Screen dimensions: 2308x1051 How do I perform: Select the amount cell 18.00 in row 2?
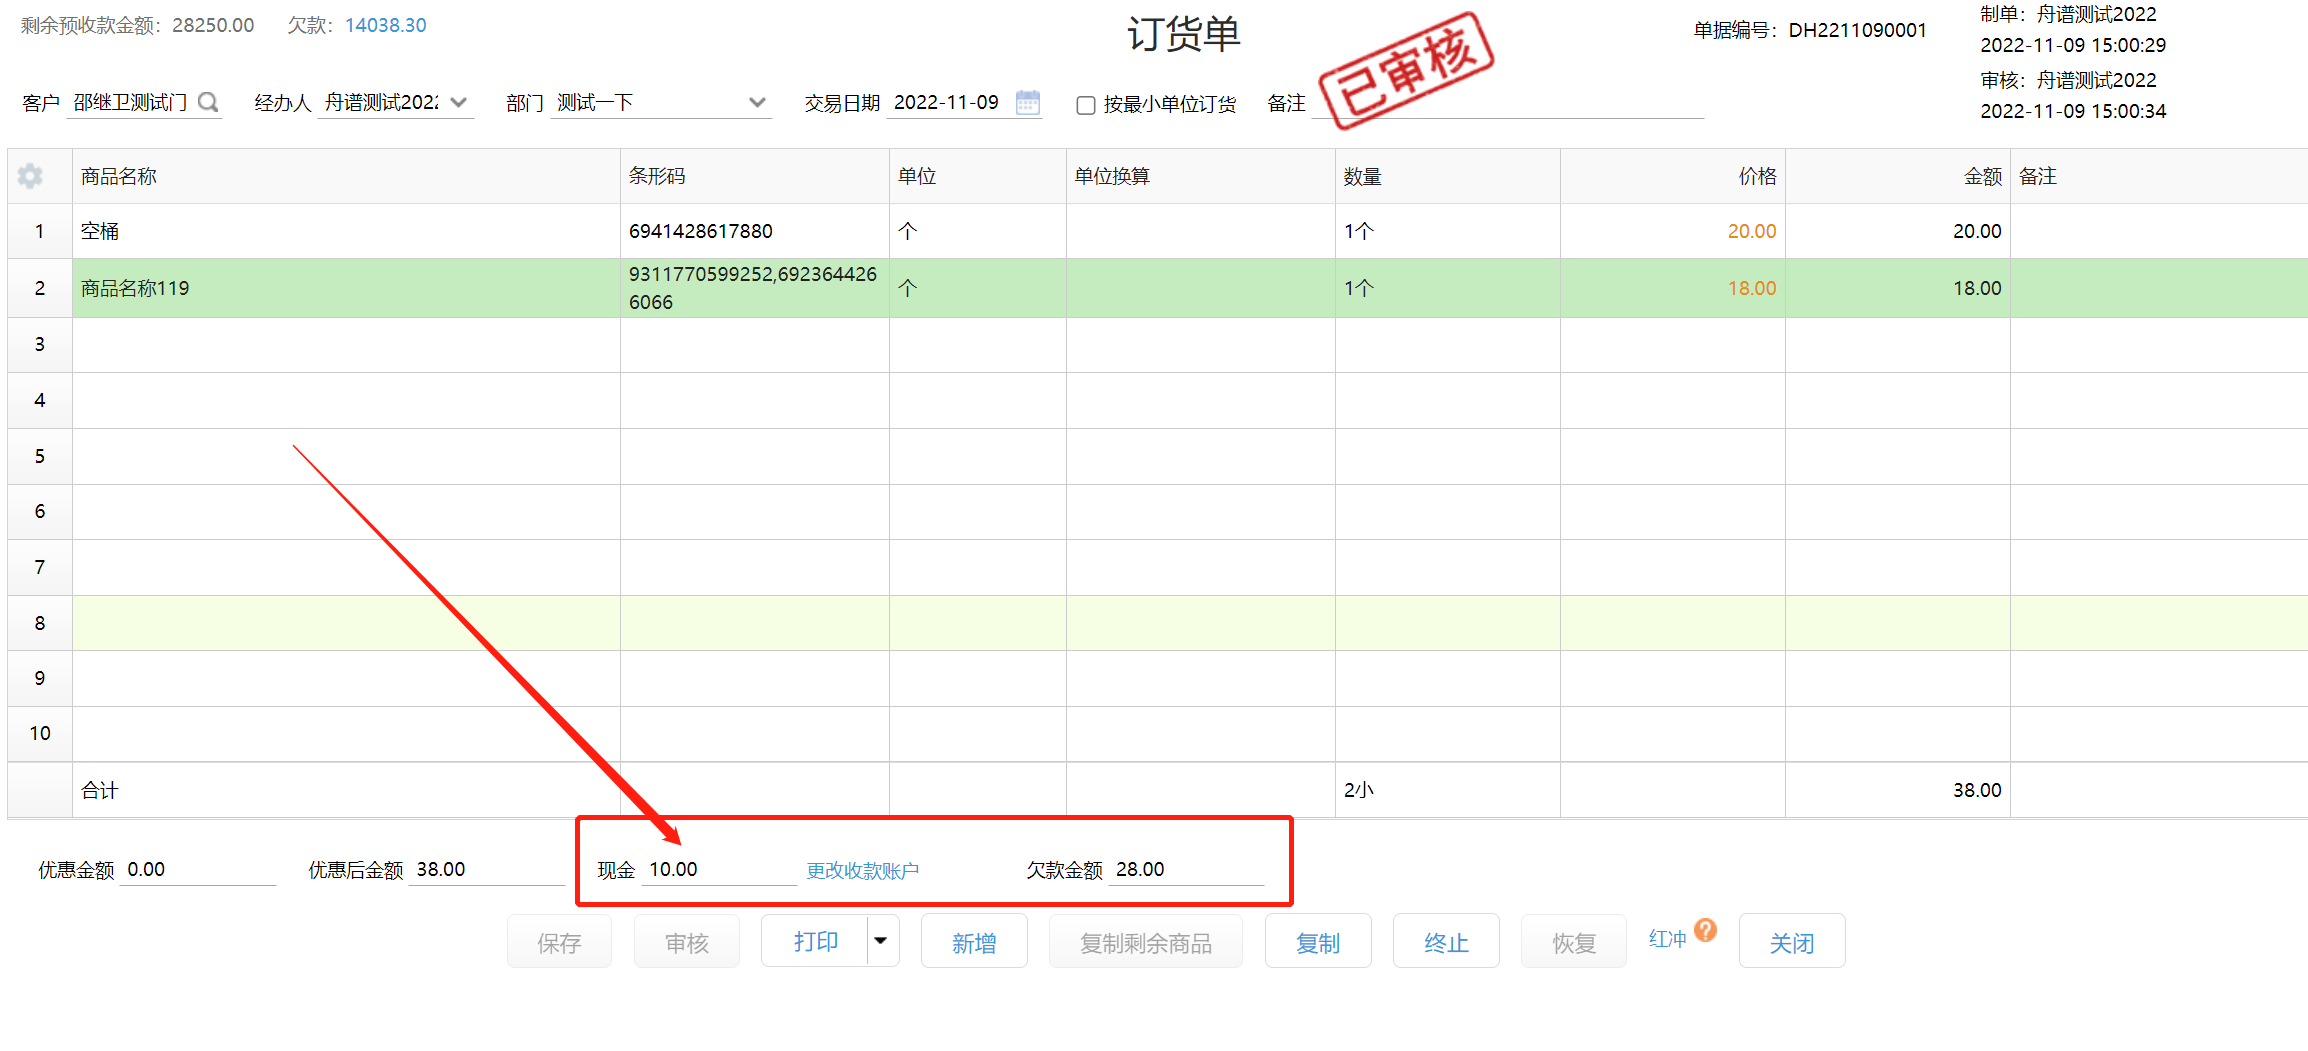point(1898,288)
